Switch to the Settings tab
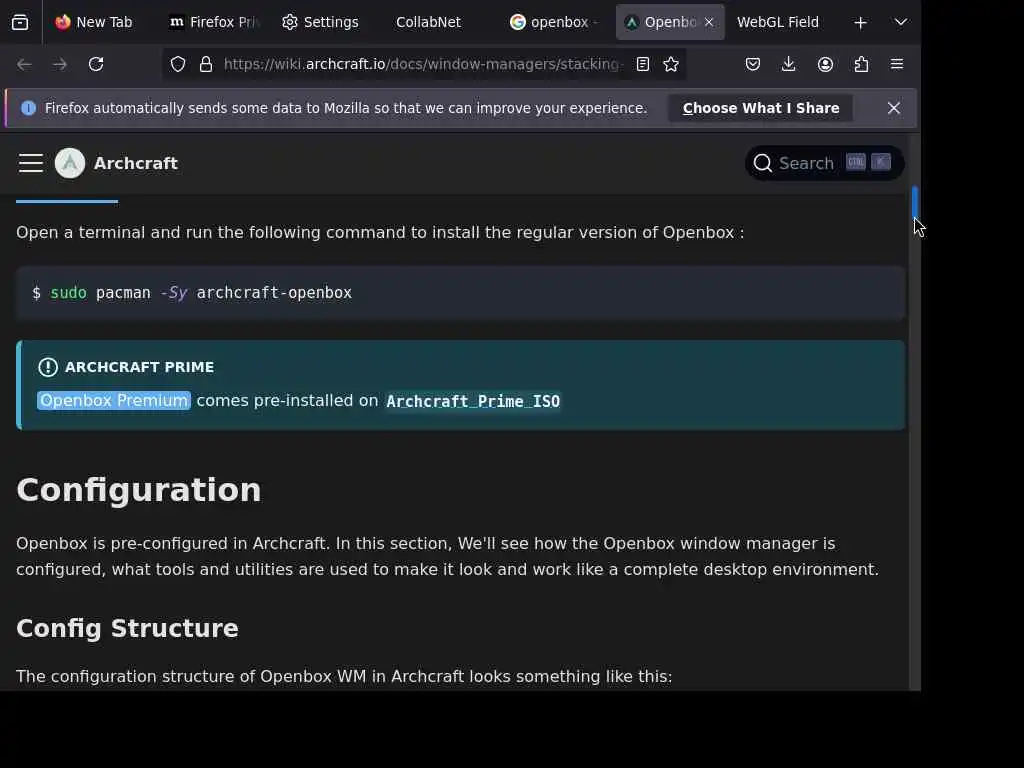Image resolution: width=1024 pixels, height=768 pixels. pyautogui.click(x=321, y=22)
